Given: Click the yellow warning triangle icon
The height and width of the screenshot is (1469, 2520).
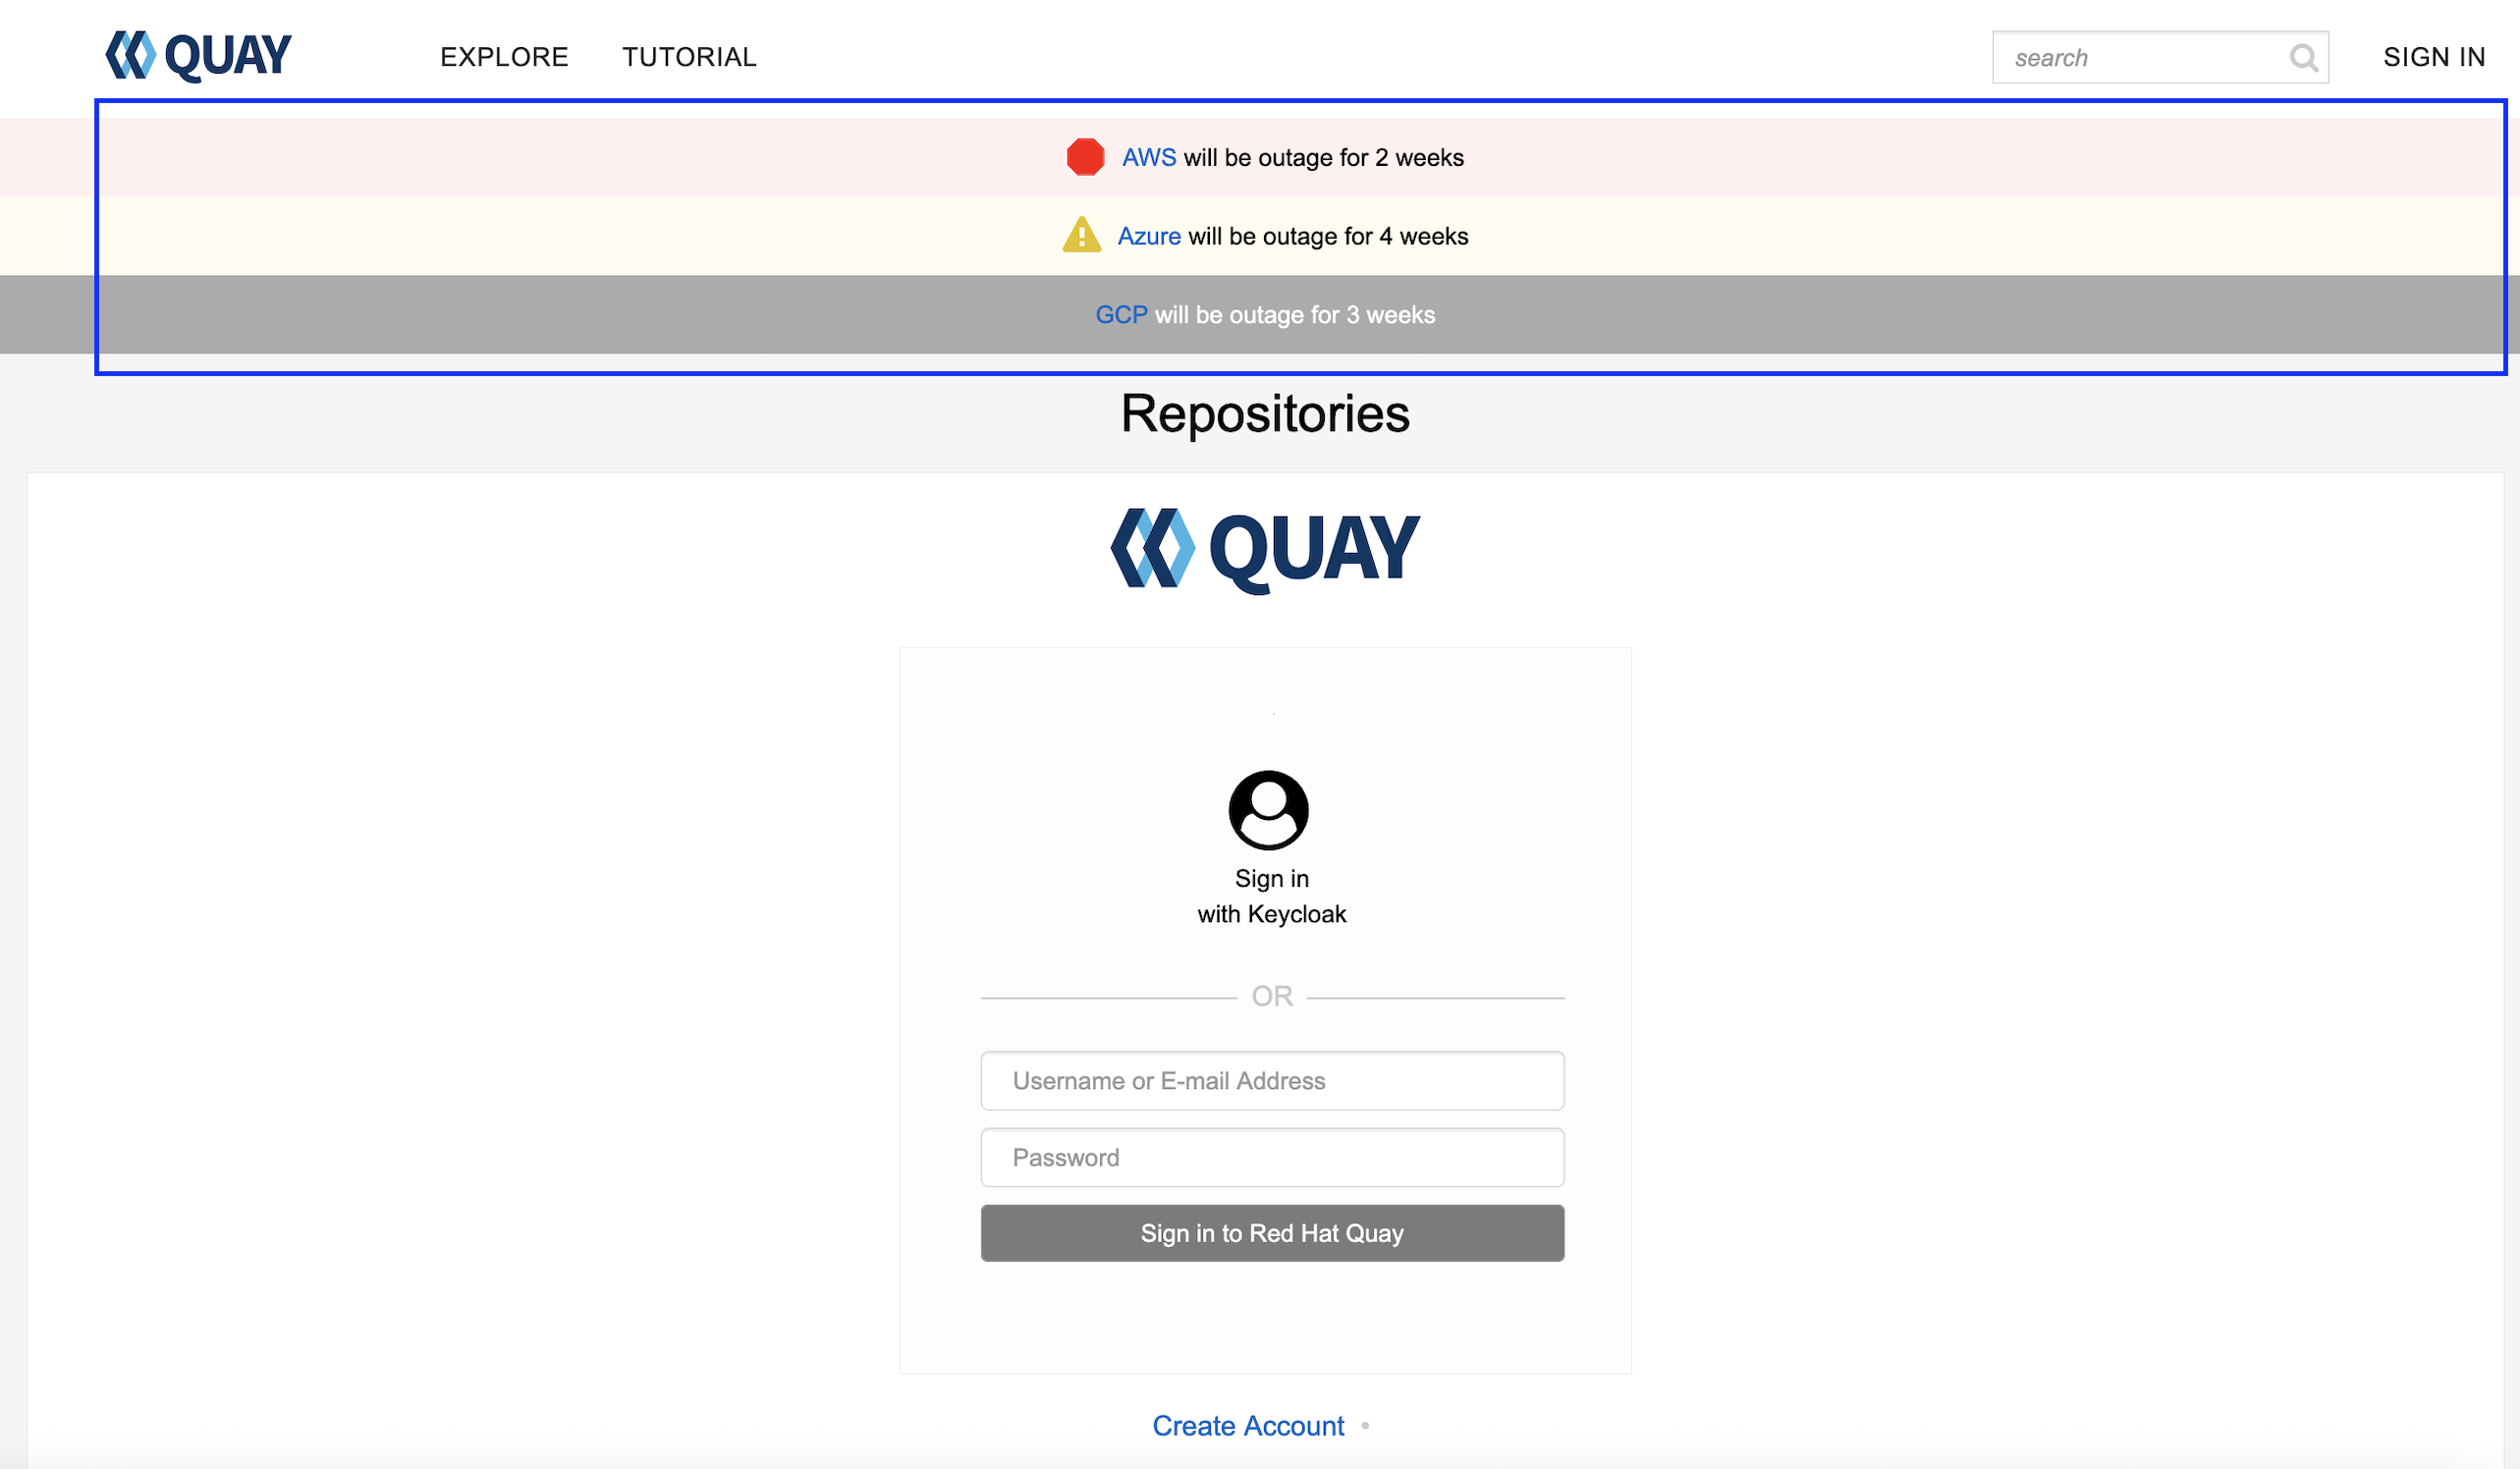Looking at the screenshot, I should [1081, 236].
